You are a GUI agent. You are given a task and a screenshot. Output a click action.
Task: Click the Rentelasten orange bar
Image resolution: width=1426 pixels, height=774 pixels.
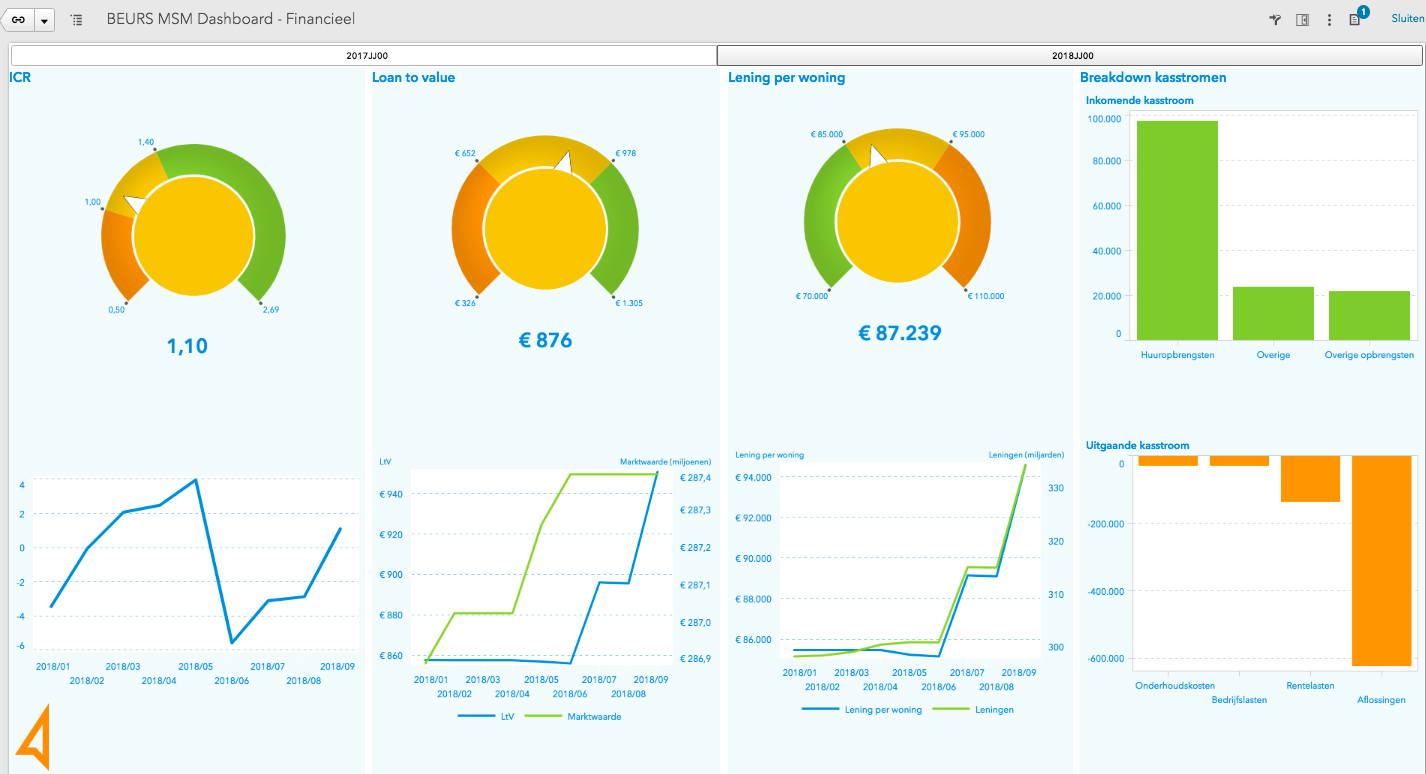point(1310,479)
